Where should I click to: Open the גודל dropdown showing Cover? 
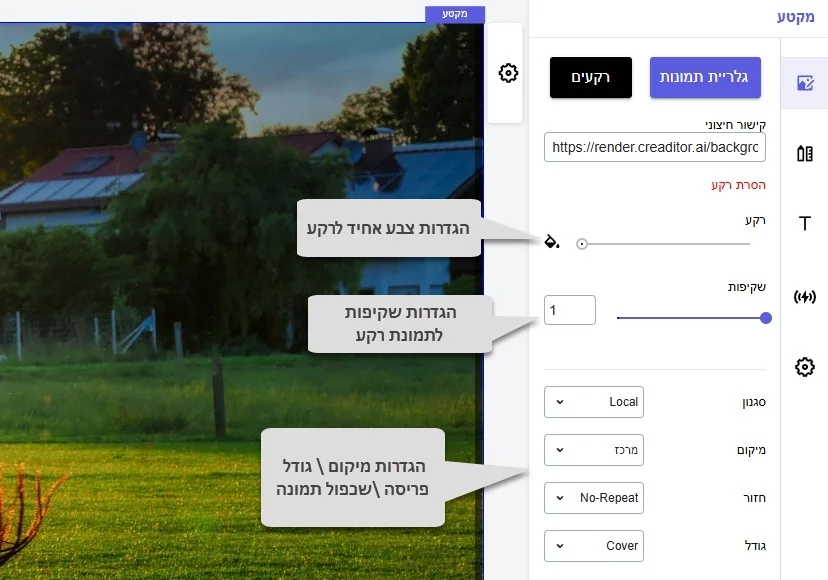(593, 546)
